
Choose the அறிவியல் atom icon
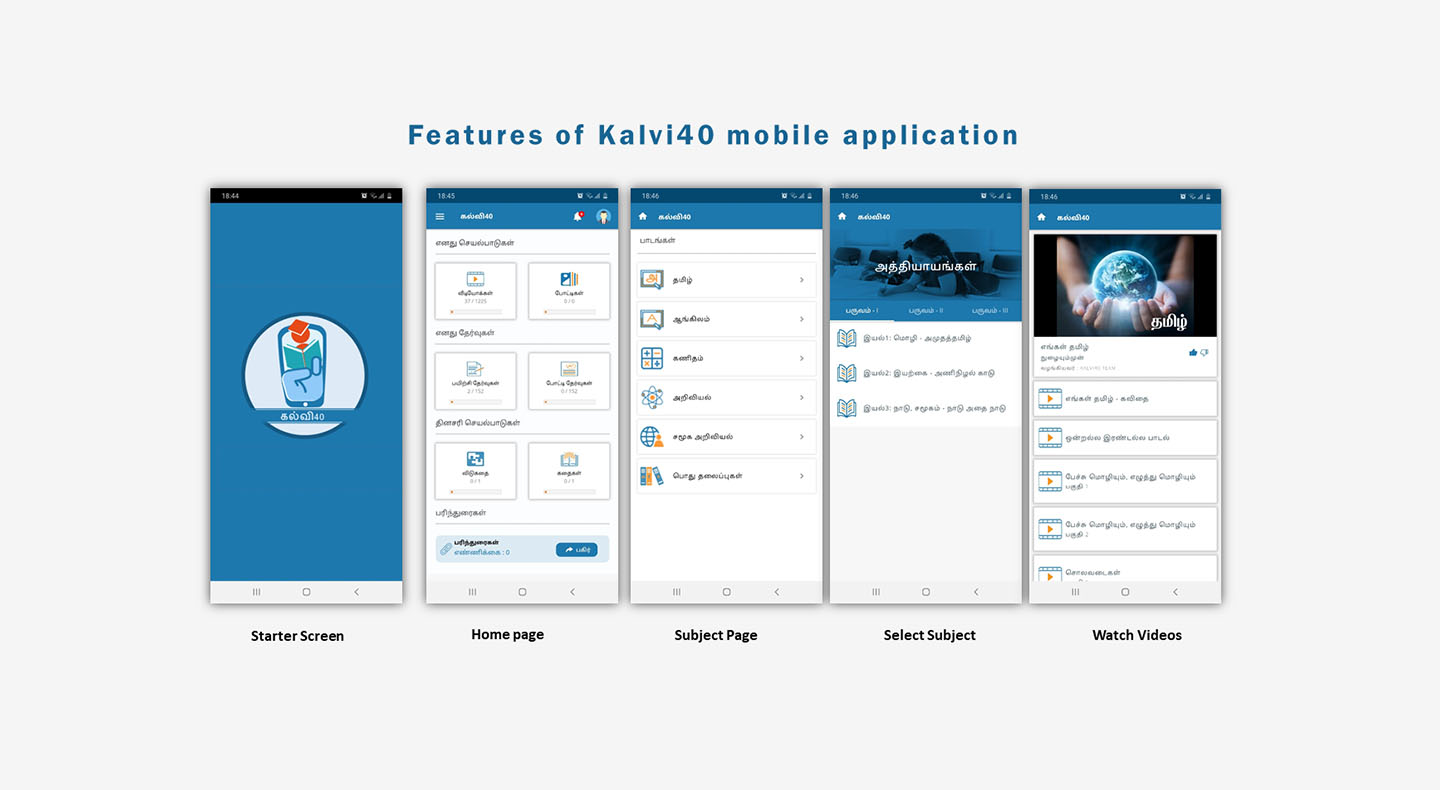tap(652, 397)
